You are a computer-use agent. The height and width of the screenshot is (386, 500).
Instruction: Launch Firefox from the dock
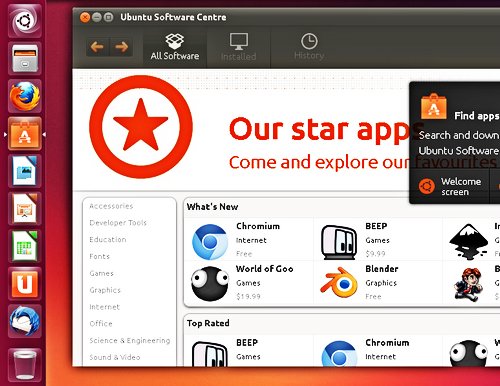pyautogui.click(x=25, y=96)
